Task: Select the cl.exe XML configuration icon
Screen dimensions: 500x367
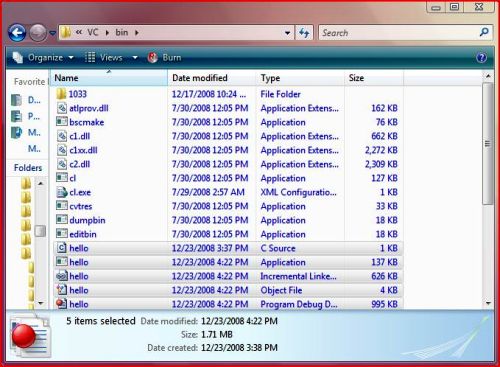Action: pos(62,192)
